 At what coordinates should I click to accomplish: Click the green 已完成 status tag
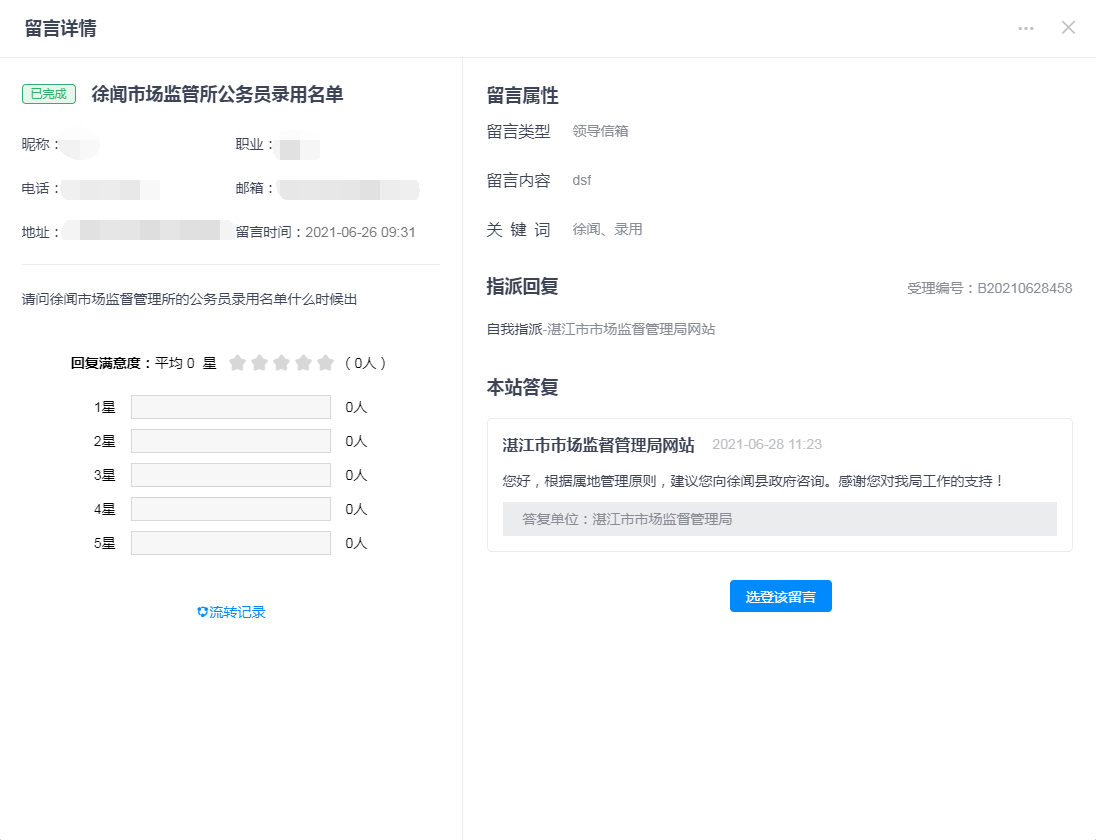pos(49,94)
